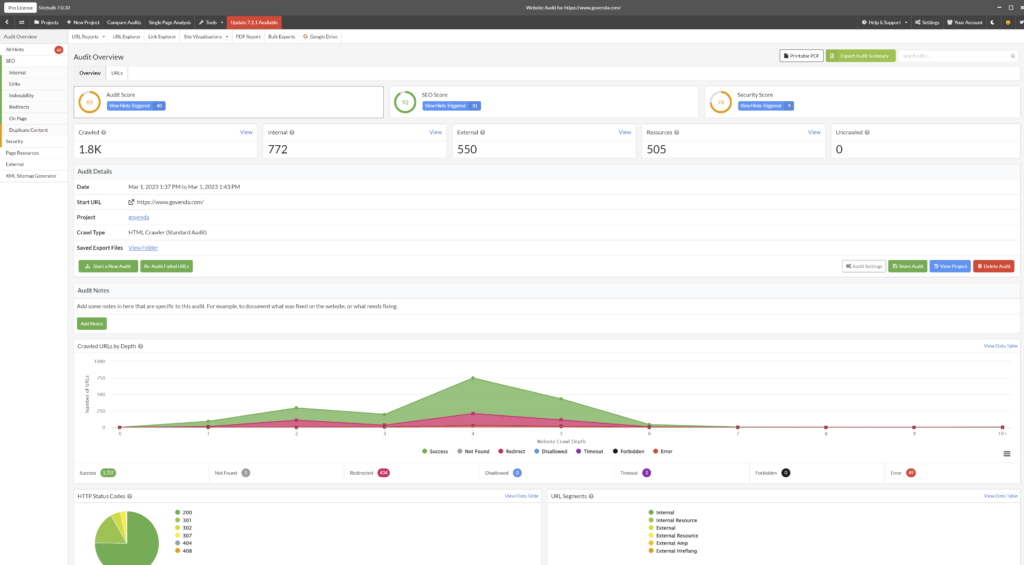1024x565 pixels.
Task: Toggle dark mode with the moon icon
Action: (x=993, y=22)
